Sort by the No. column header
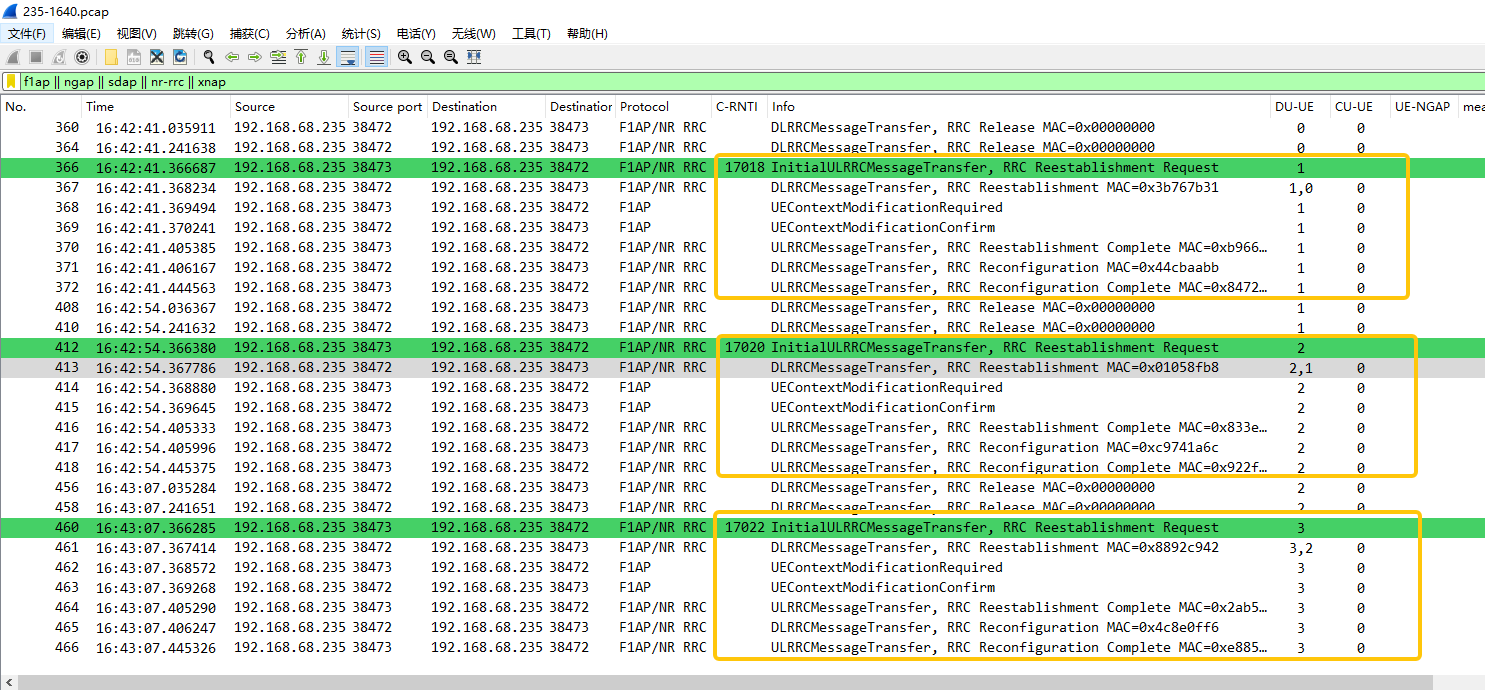Viewport: 1485px width, 690px height. (41, 107)
